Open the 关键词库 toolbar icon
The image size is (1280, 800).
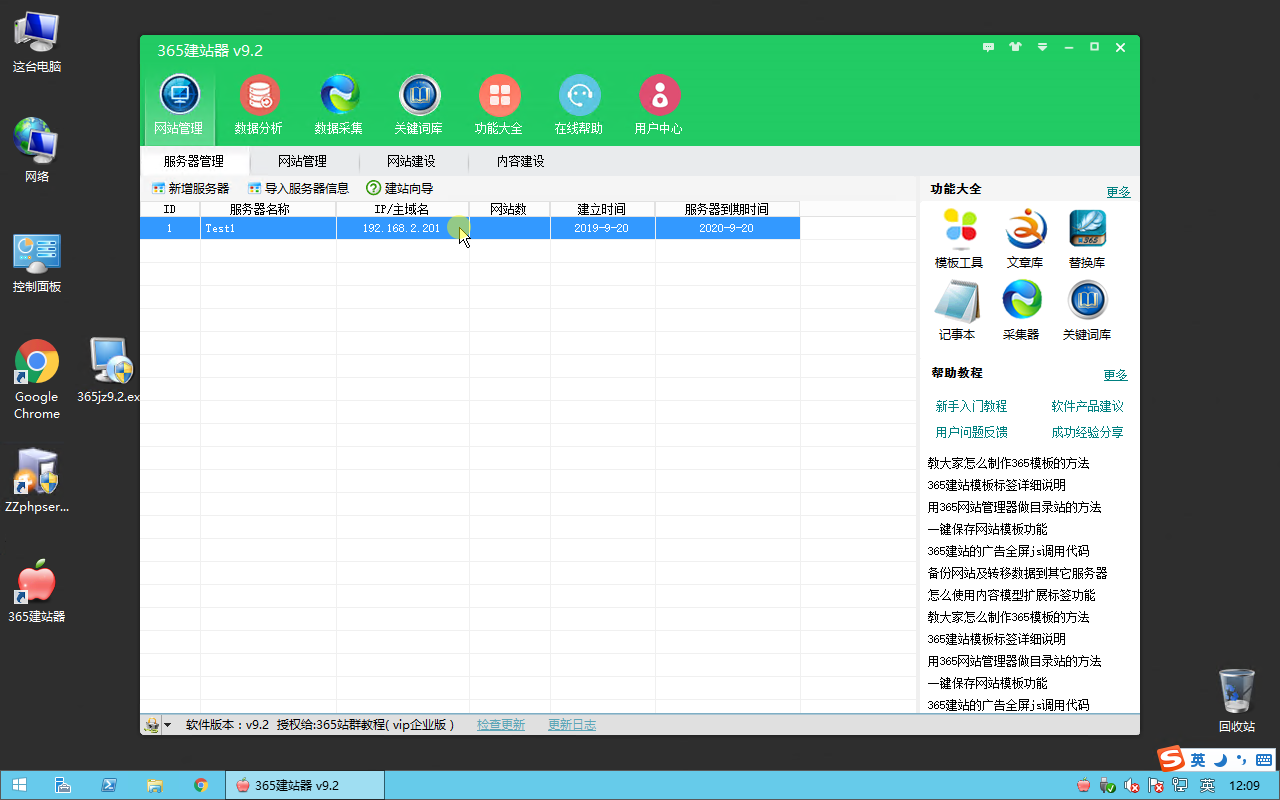point(419,106)
